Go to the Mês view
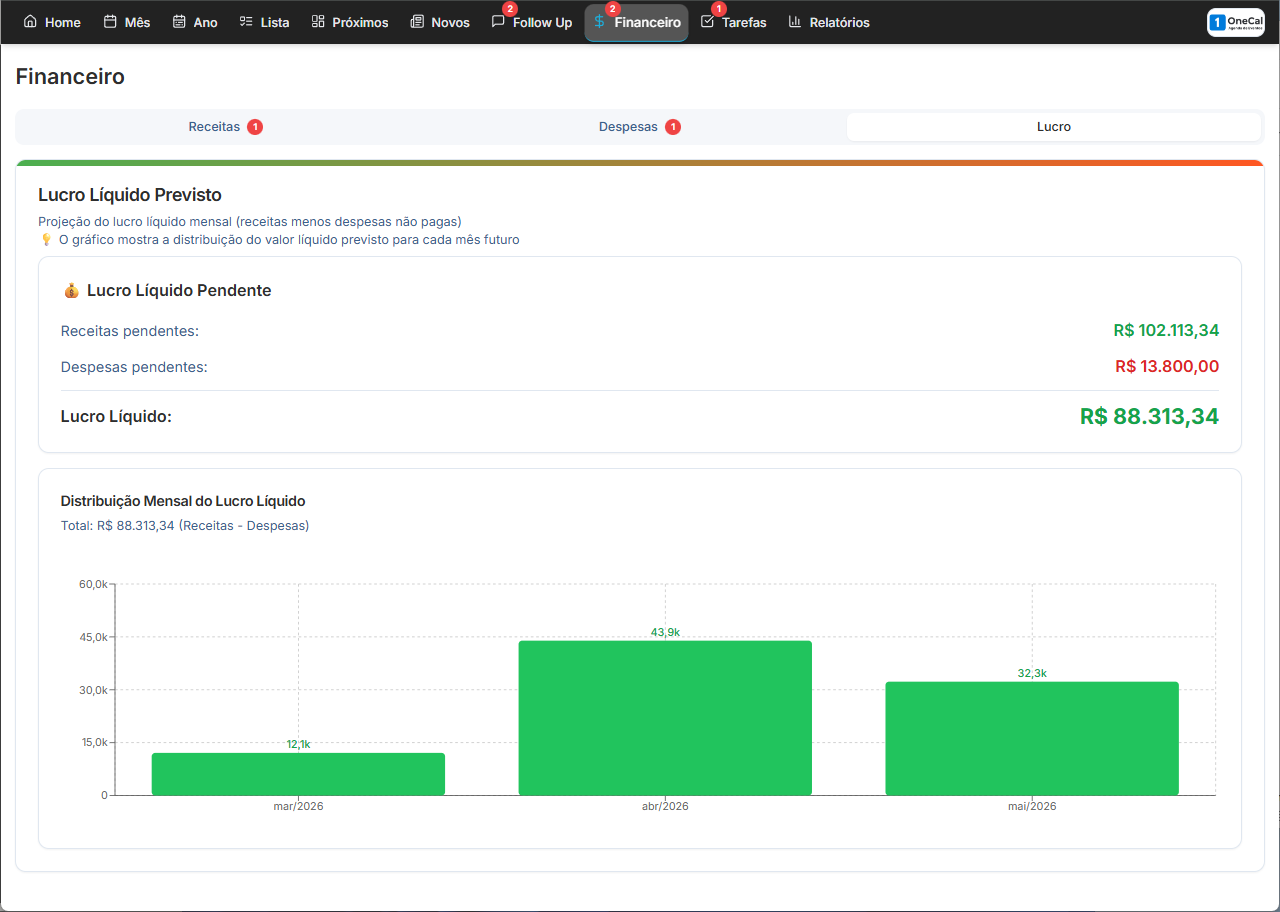The height and width of the screenshot is (912, 1280). tap(127, 22)
